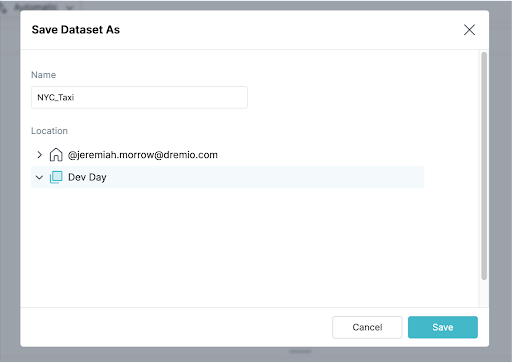Close the Save Dataset As dialog
512x362 pixels.
pos(469,30)
